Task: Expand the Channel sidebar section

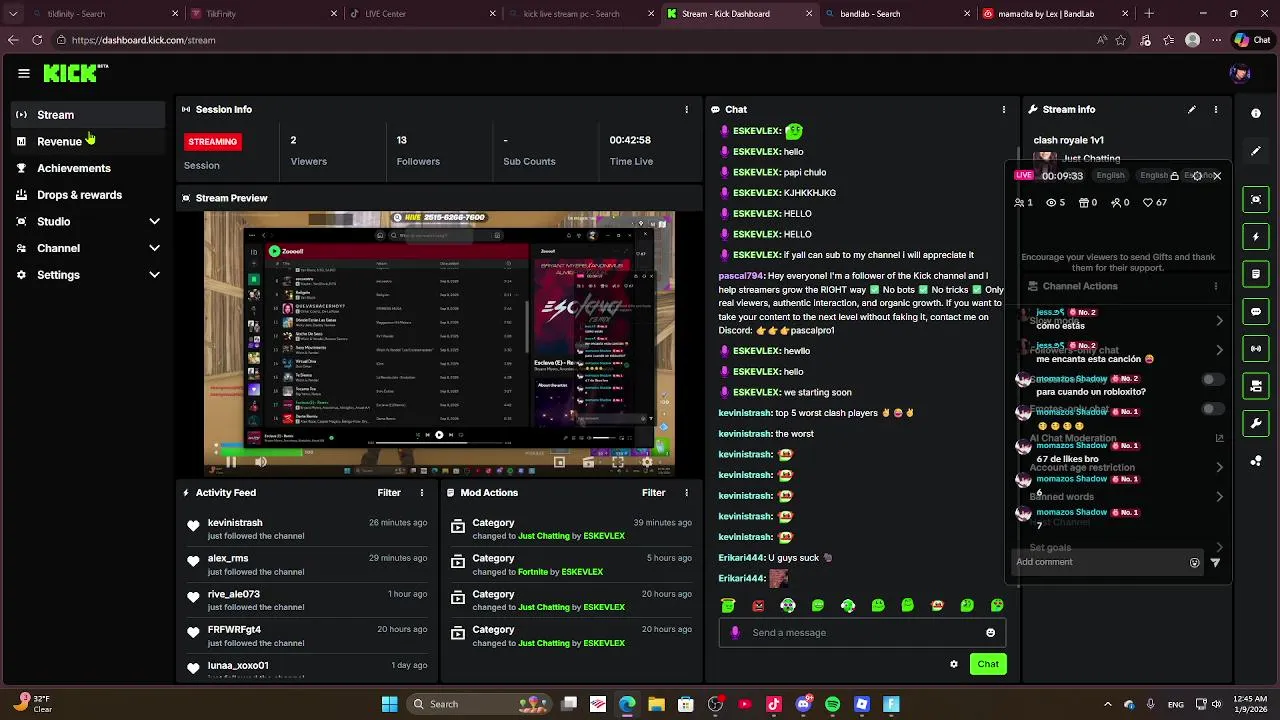Action: [x=154, y=248]
